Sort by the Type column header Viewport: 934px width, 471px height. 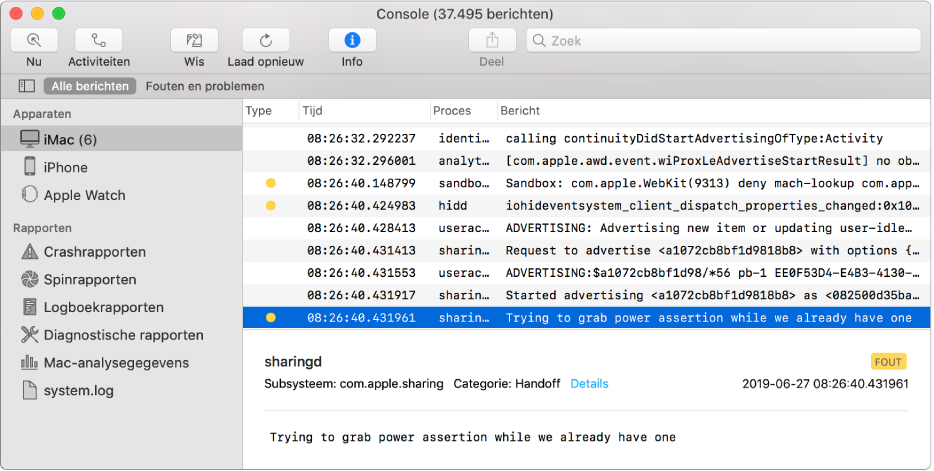[x=259, y=111]
